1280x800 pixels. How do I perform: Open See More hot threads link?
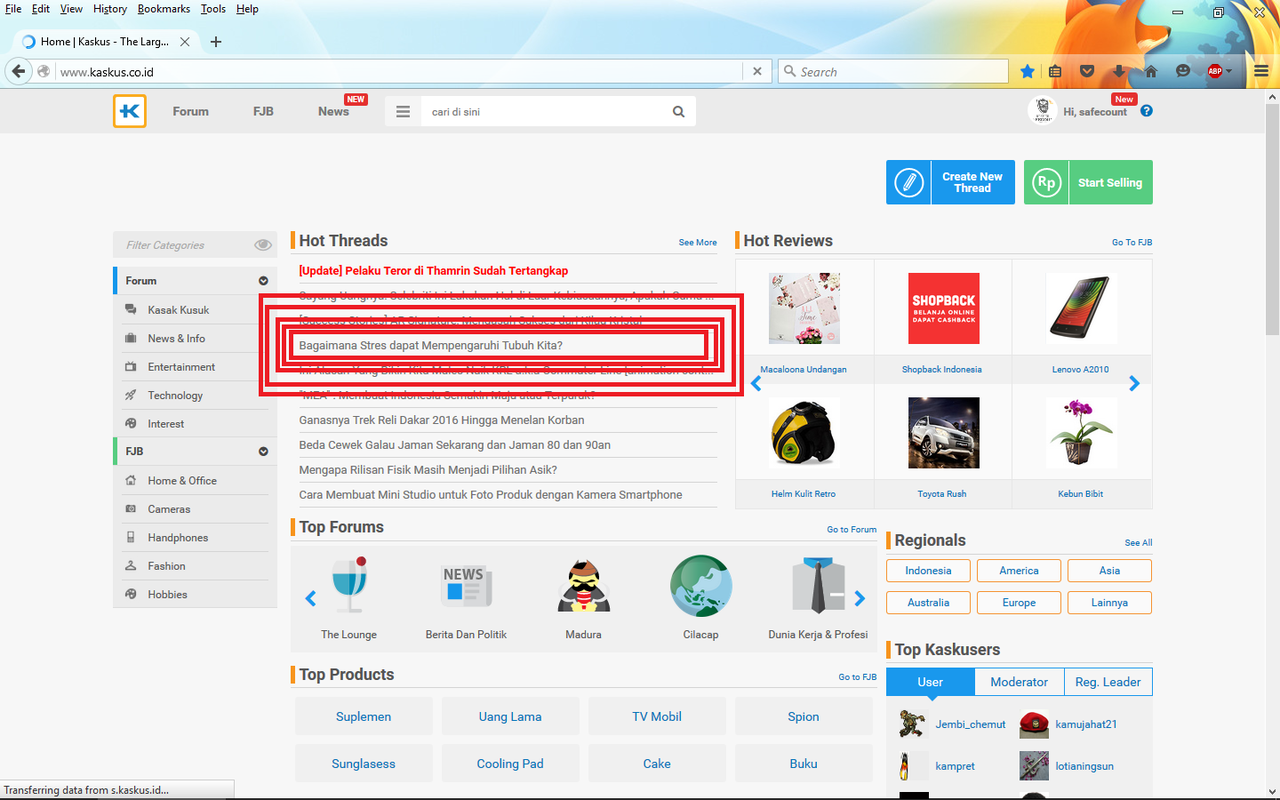click(x=698, y=242)
